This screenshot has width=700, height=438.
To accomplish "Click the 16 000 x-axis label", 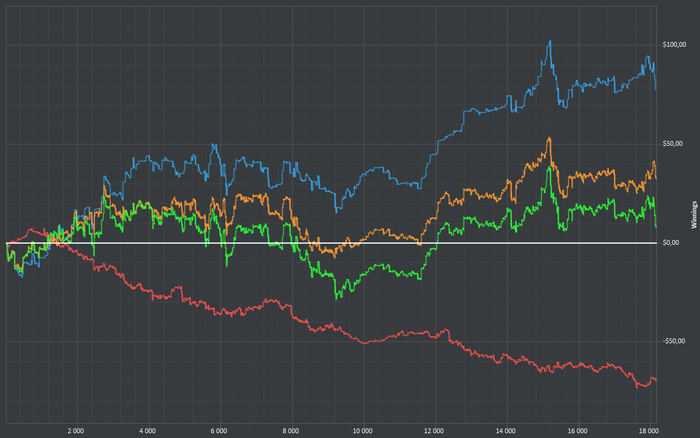I will (x=578, y=431).
